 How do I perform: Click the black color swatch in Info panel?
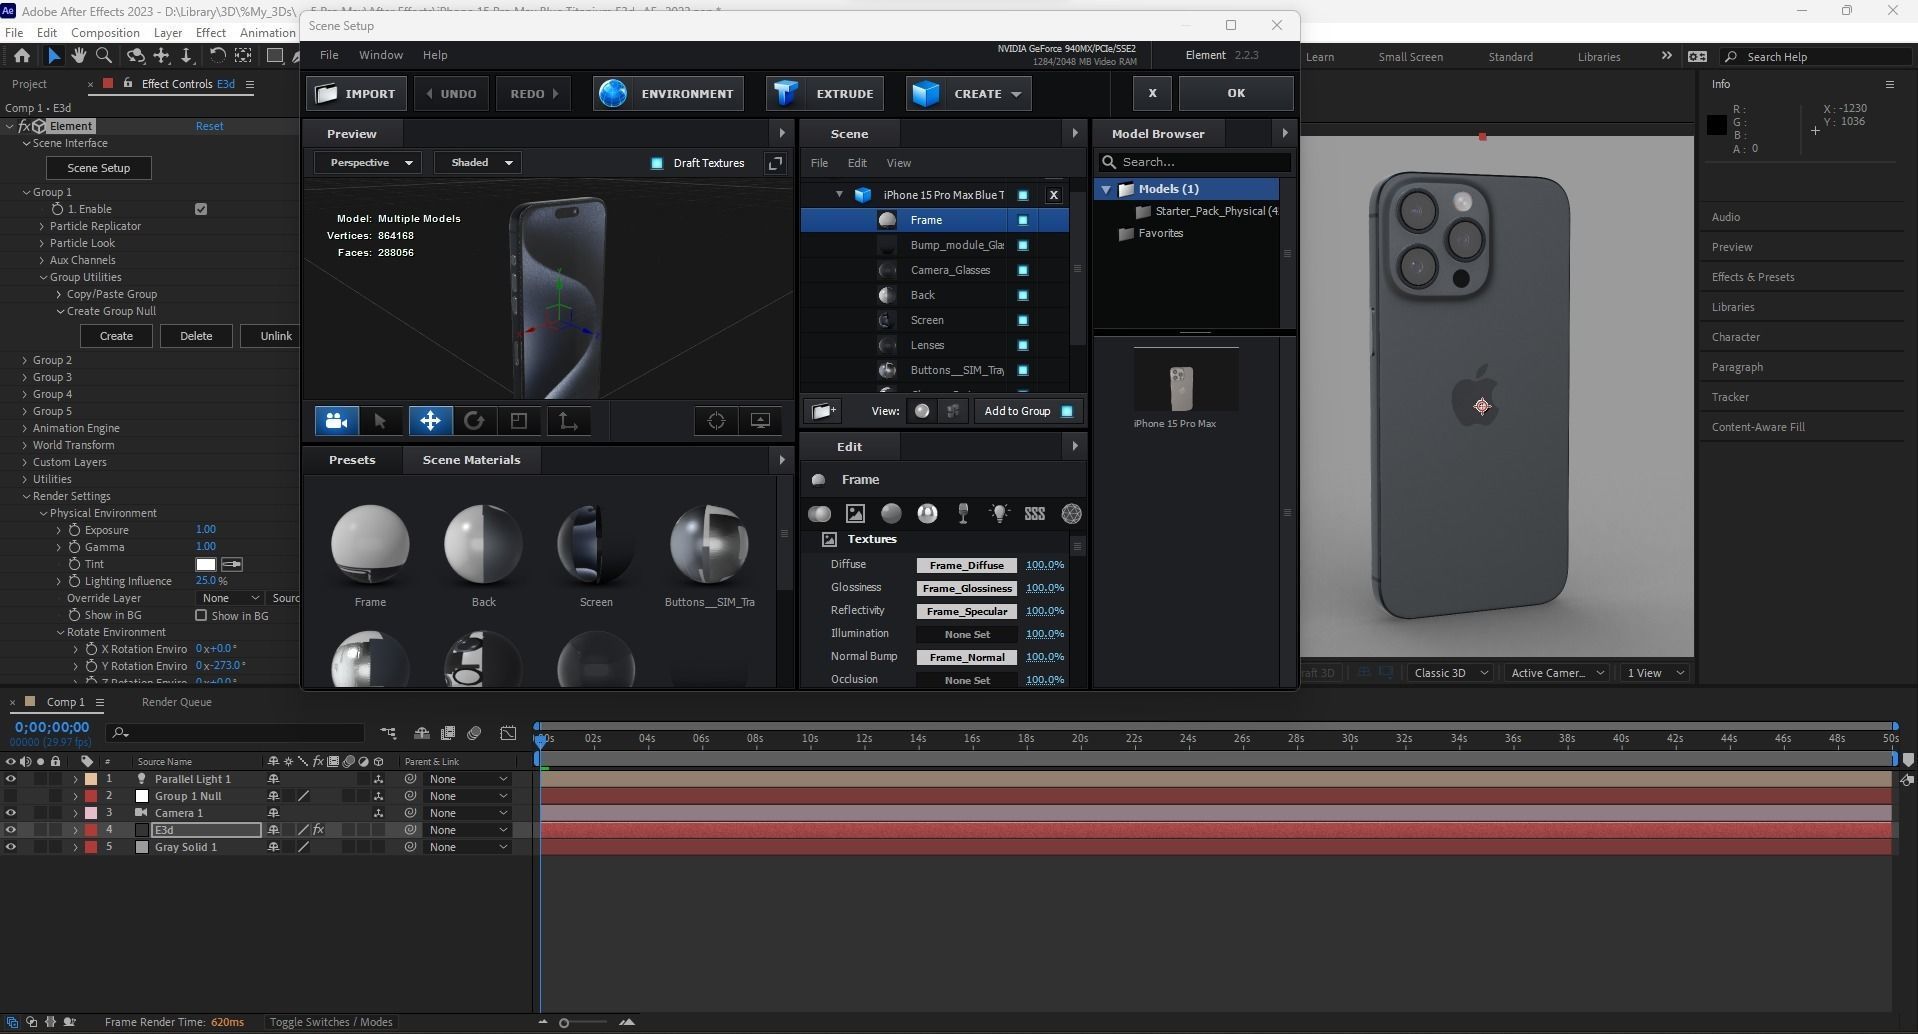(x=1717, y=125)
